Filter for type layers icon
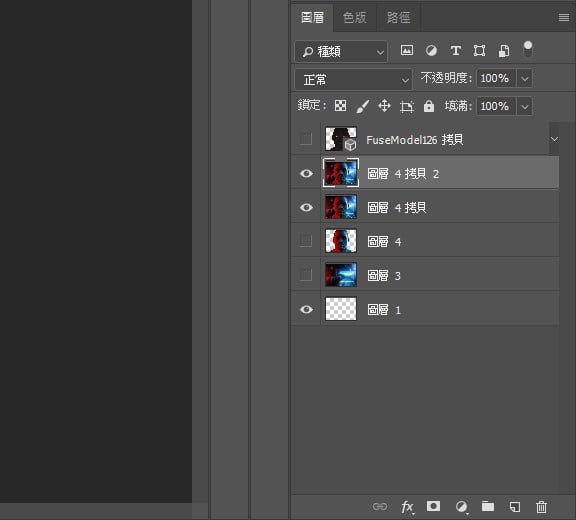 coord(456,50)
